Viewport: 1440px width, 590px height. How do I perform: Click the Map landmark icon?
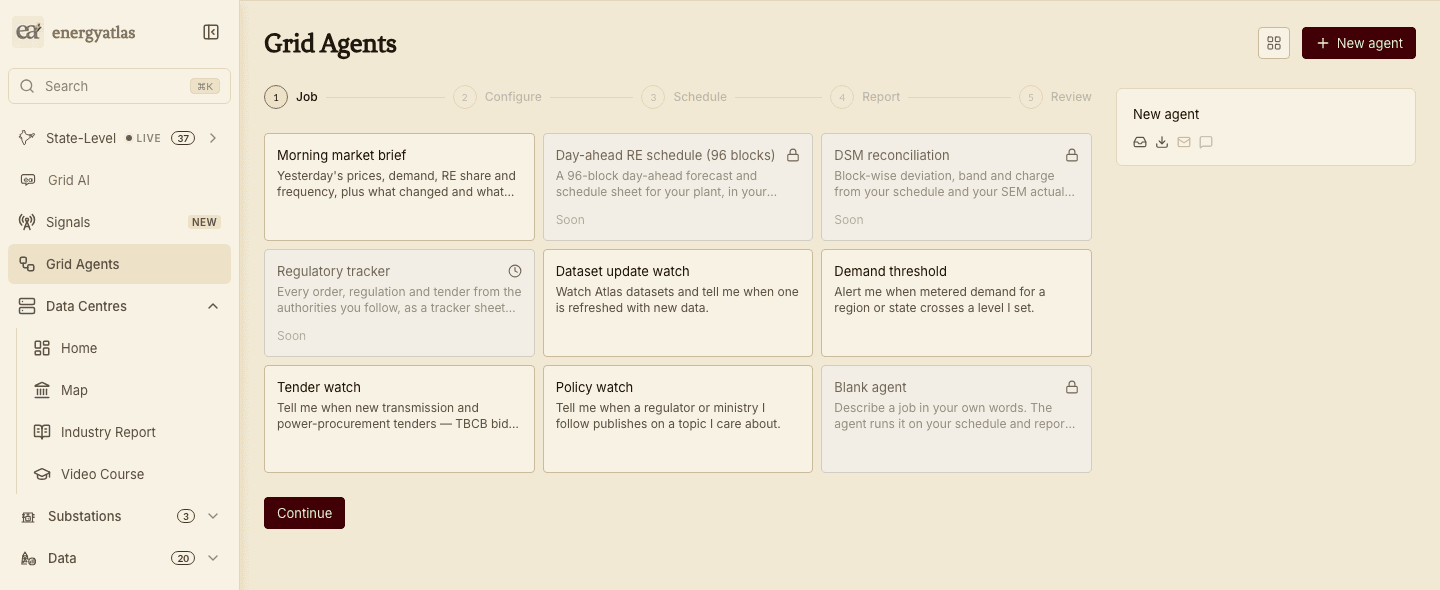tap(42, 390)
